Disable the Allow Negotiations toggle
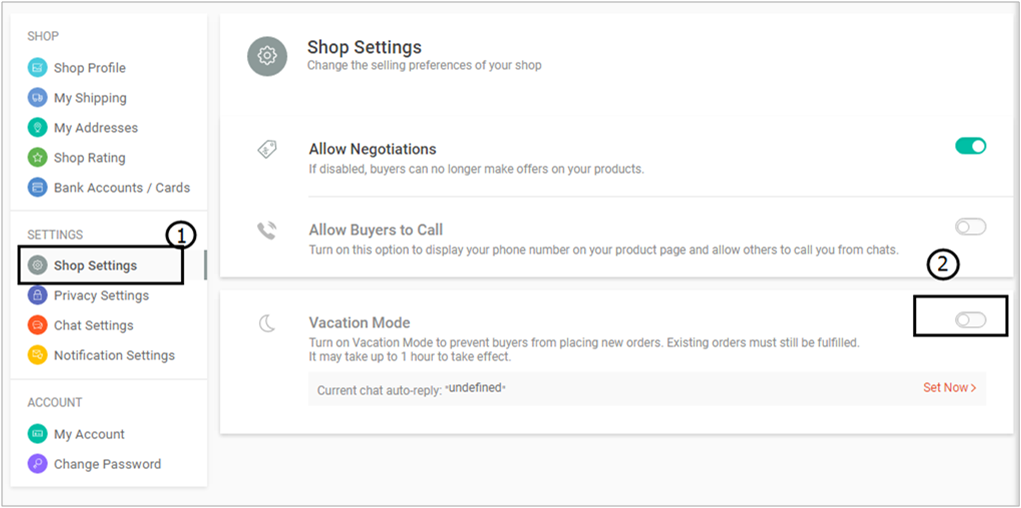 970,146
